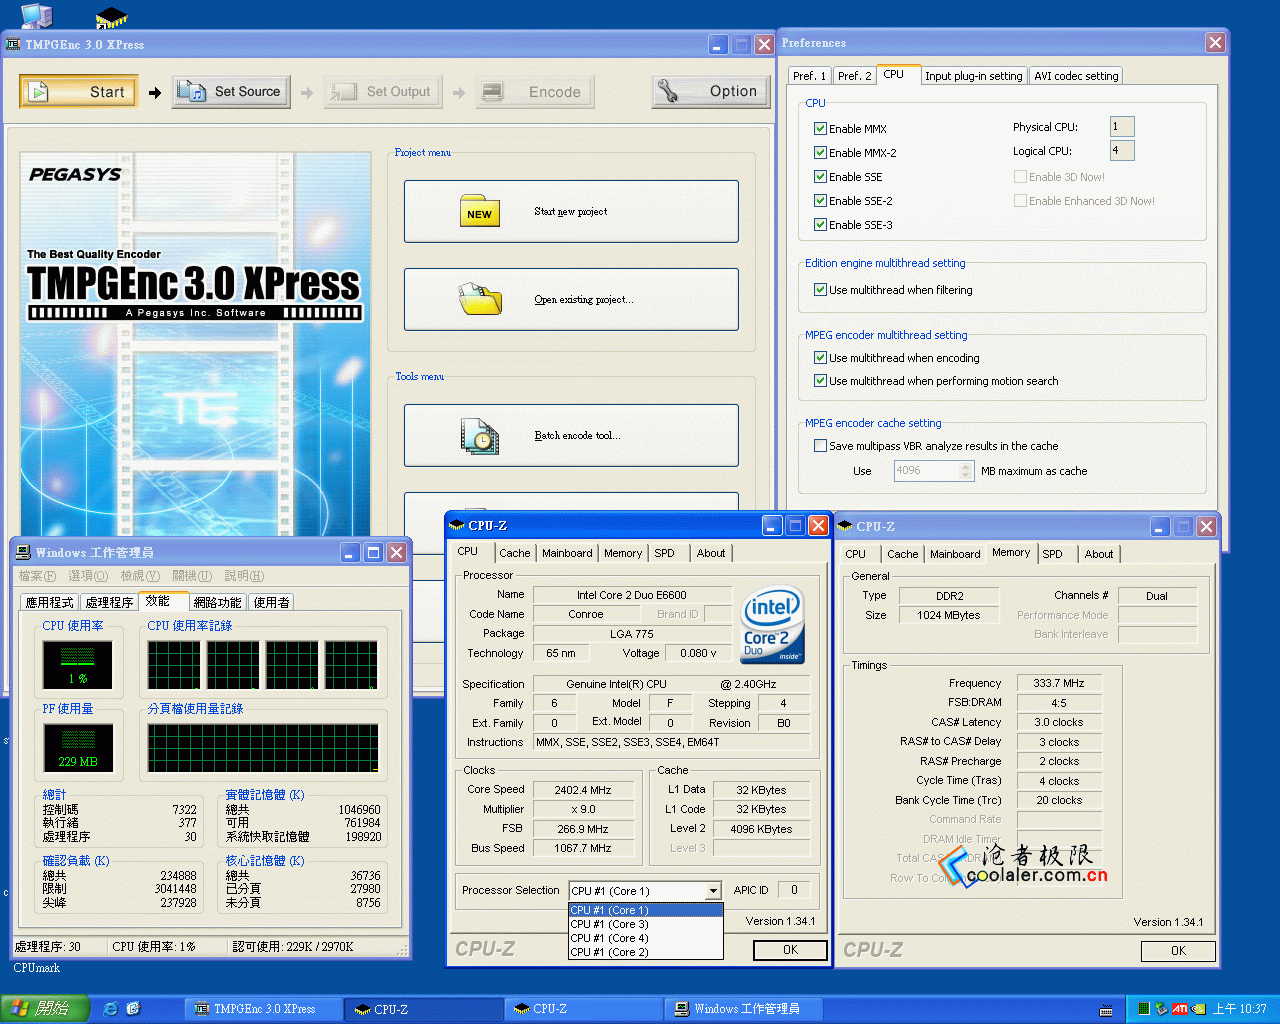Screen dimensions: 1280x1024
Task: Click the Start button in TMPGEnc
Action: 78,92
